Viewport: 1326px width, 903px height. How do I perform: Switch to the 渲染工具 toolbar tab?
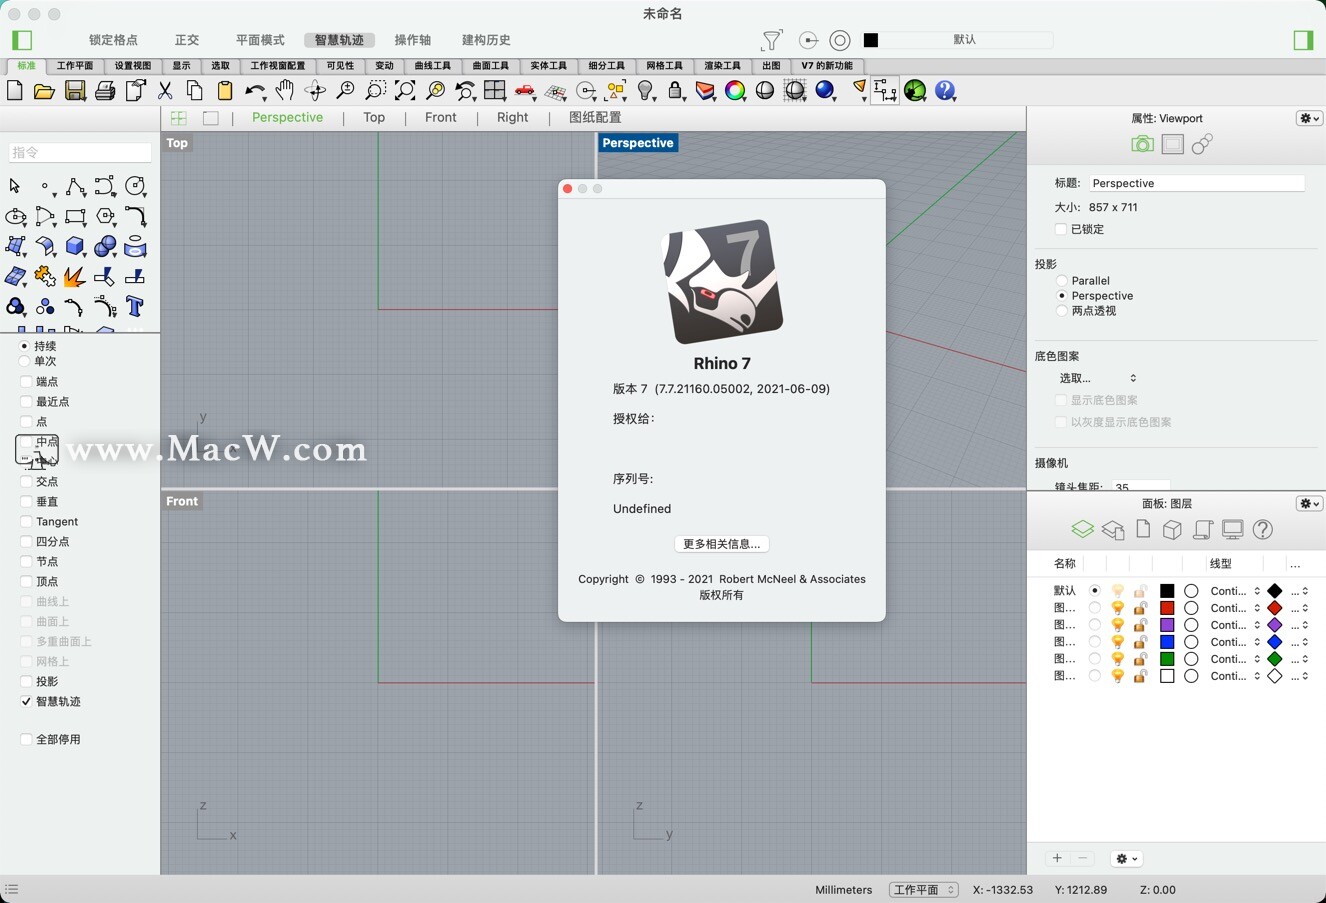pyautogui.click(x=722, y=66)
